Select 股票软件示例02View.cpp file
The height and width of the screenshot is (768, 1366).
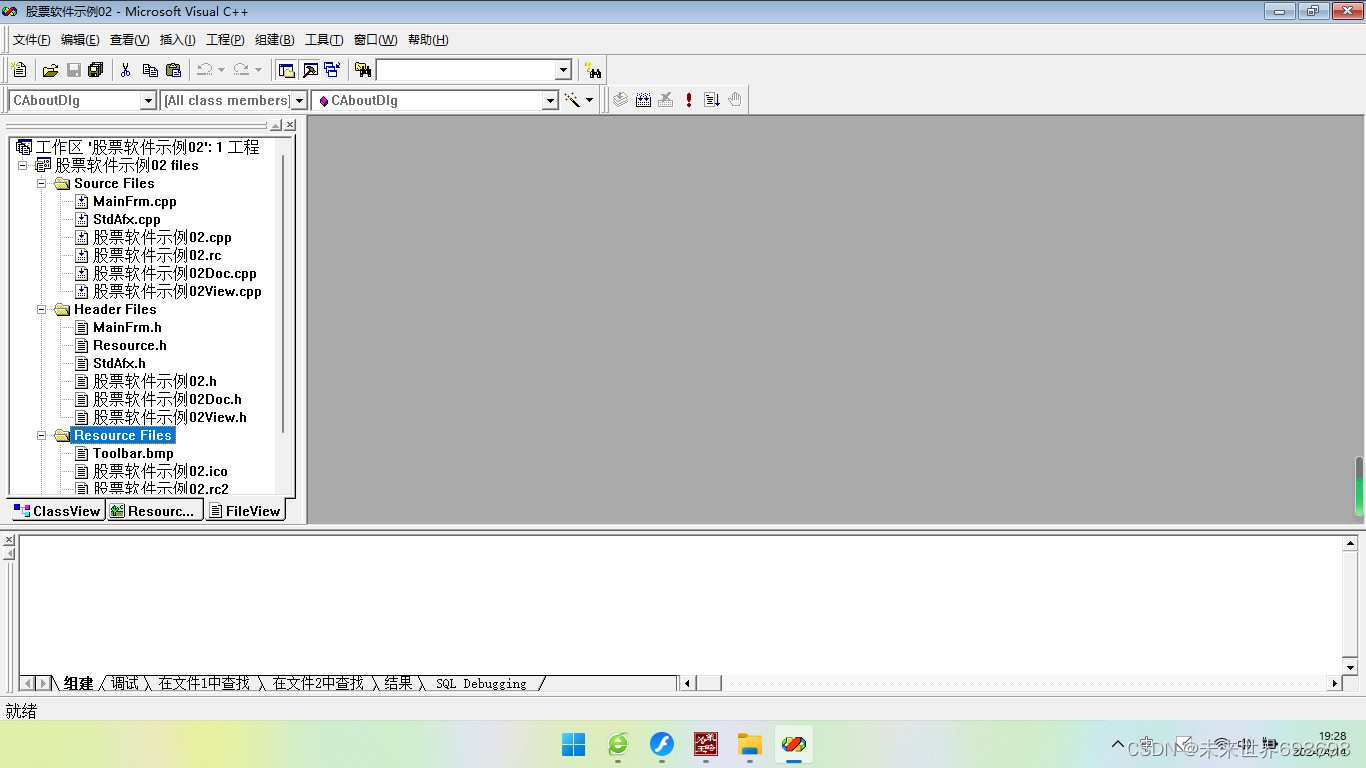point(177,292)
